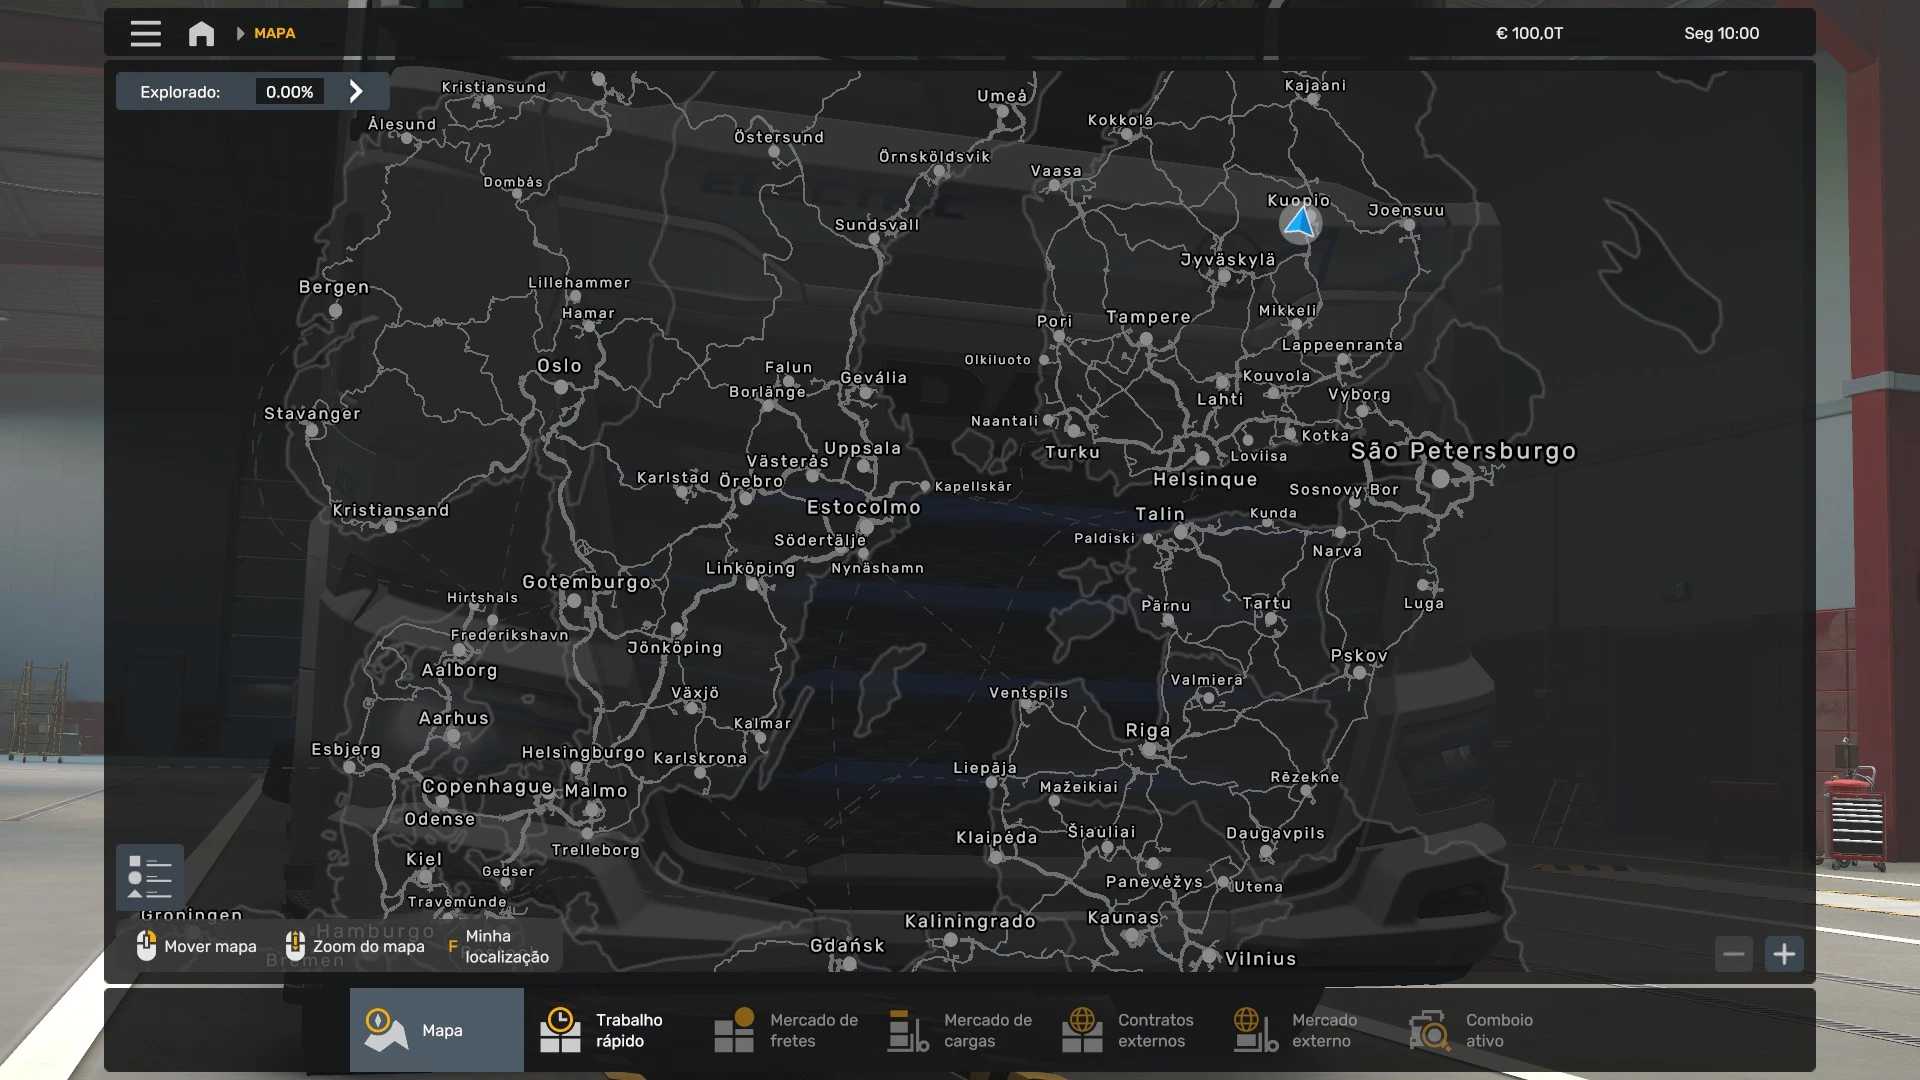The image size is (1920, 1080).
Task: Click the Östersund city label
Action: pyautogui.click(x=779, y=137)
